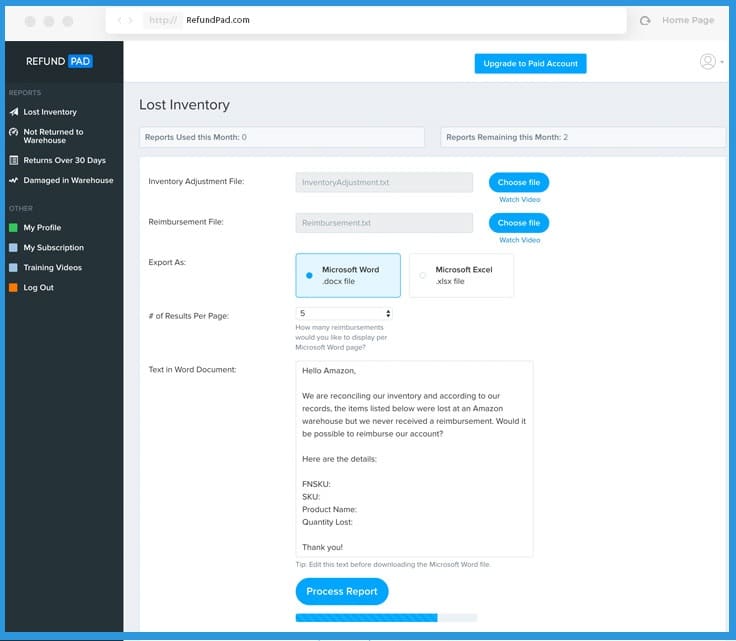
Task: Click Reports Used this Month: 0 text
Action: [196, 137]
